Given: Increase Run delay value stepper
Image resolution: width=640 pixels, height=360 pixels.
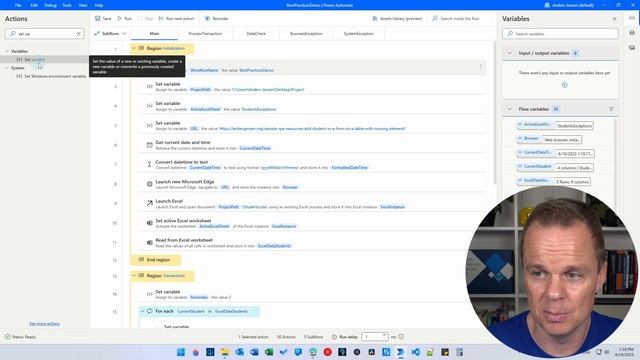Looking at the screenshot, I should 384,335.
